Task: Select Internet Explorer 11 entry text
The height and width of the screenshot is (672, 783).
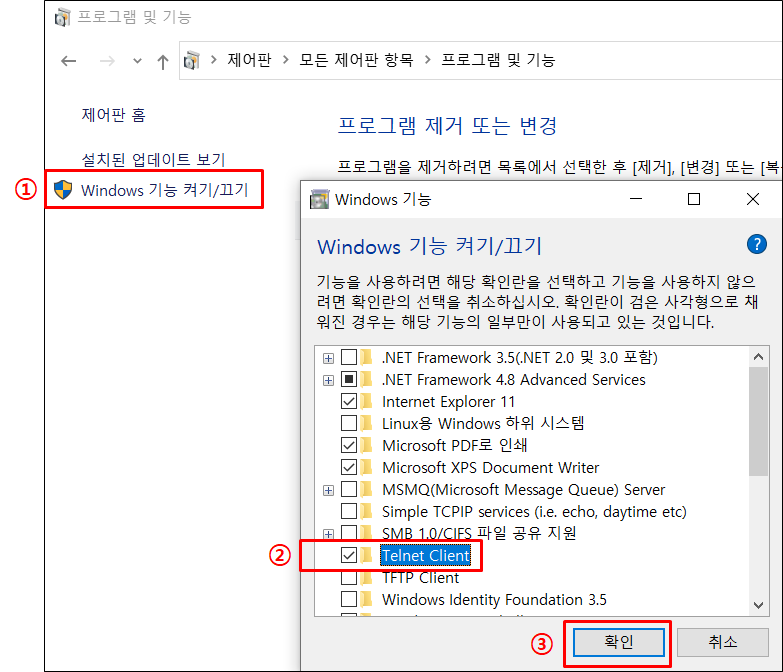Action: 448,401
